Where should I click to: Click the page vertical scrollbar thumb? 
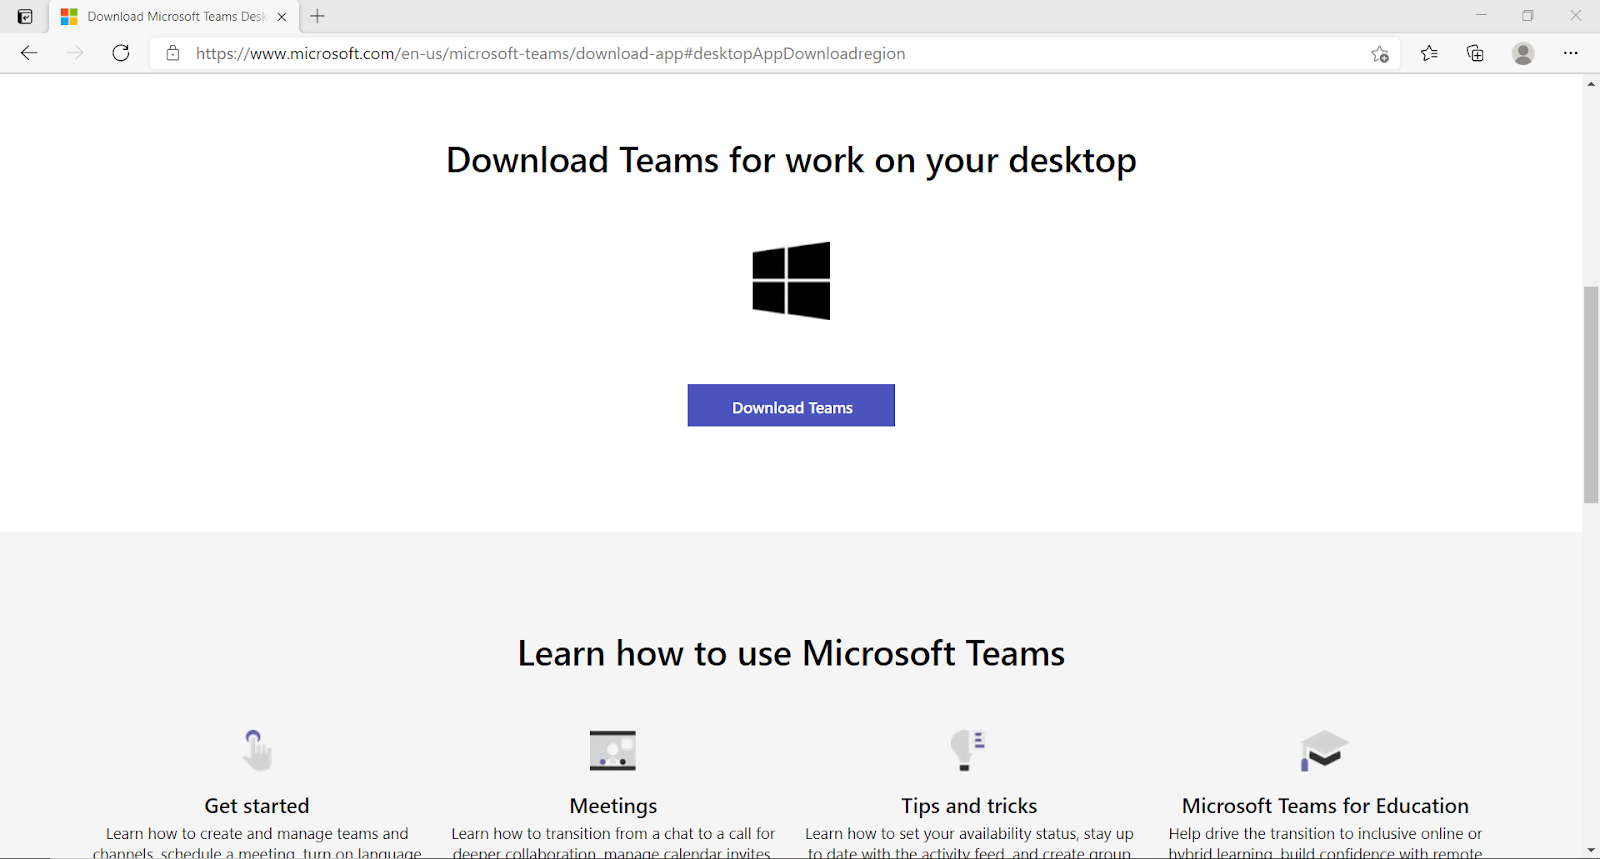[1591, 394]
